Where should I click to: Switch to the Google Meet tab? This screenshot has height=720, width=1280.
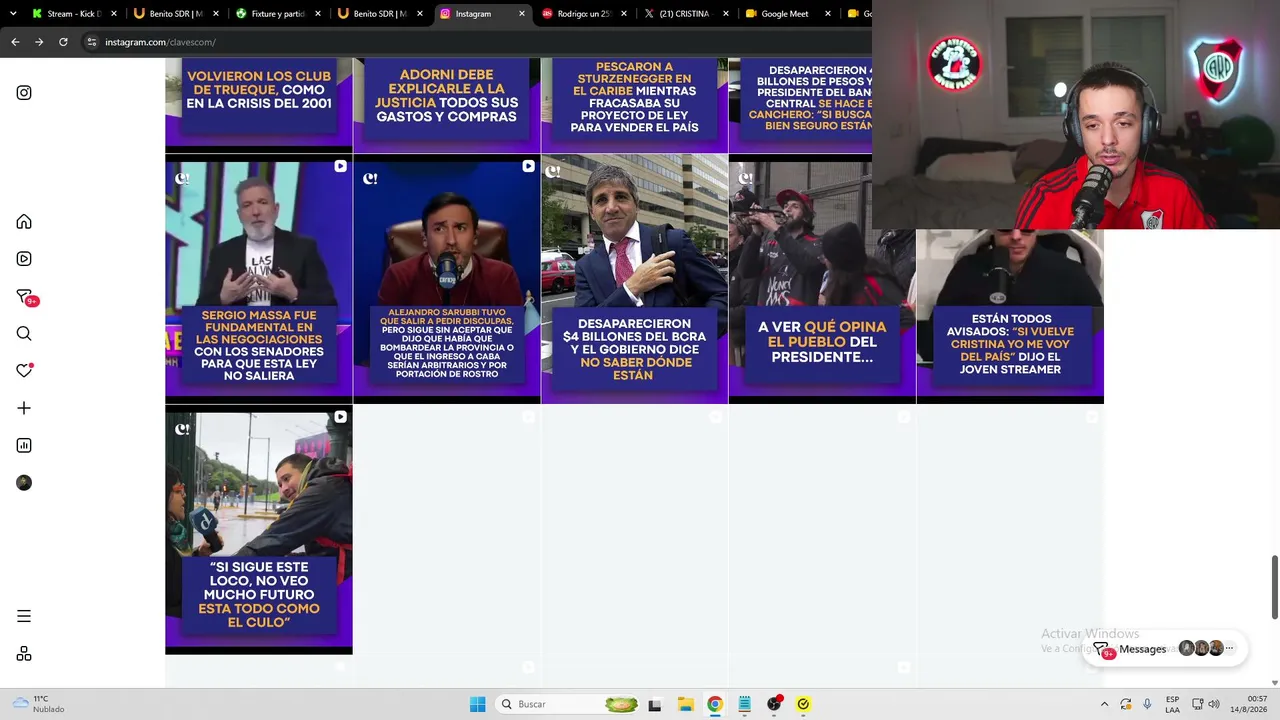(x=787, y=14)
